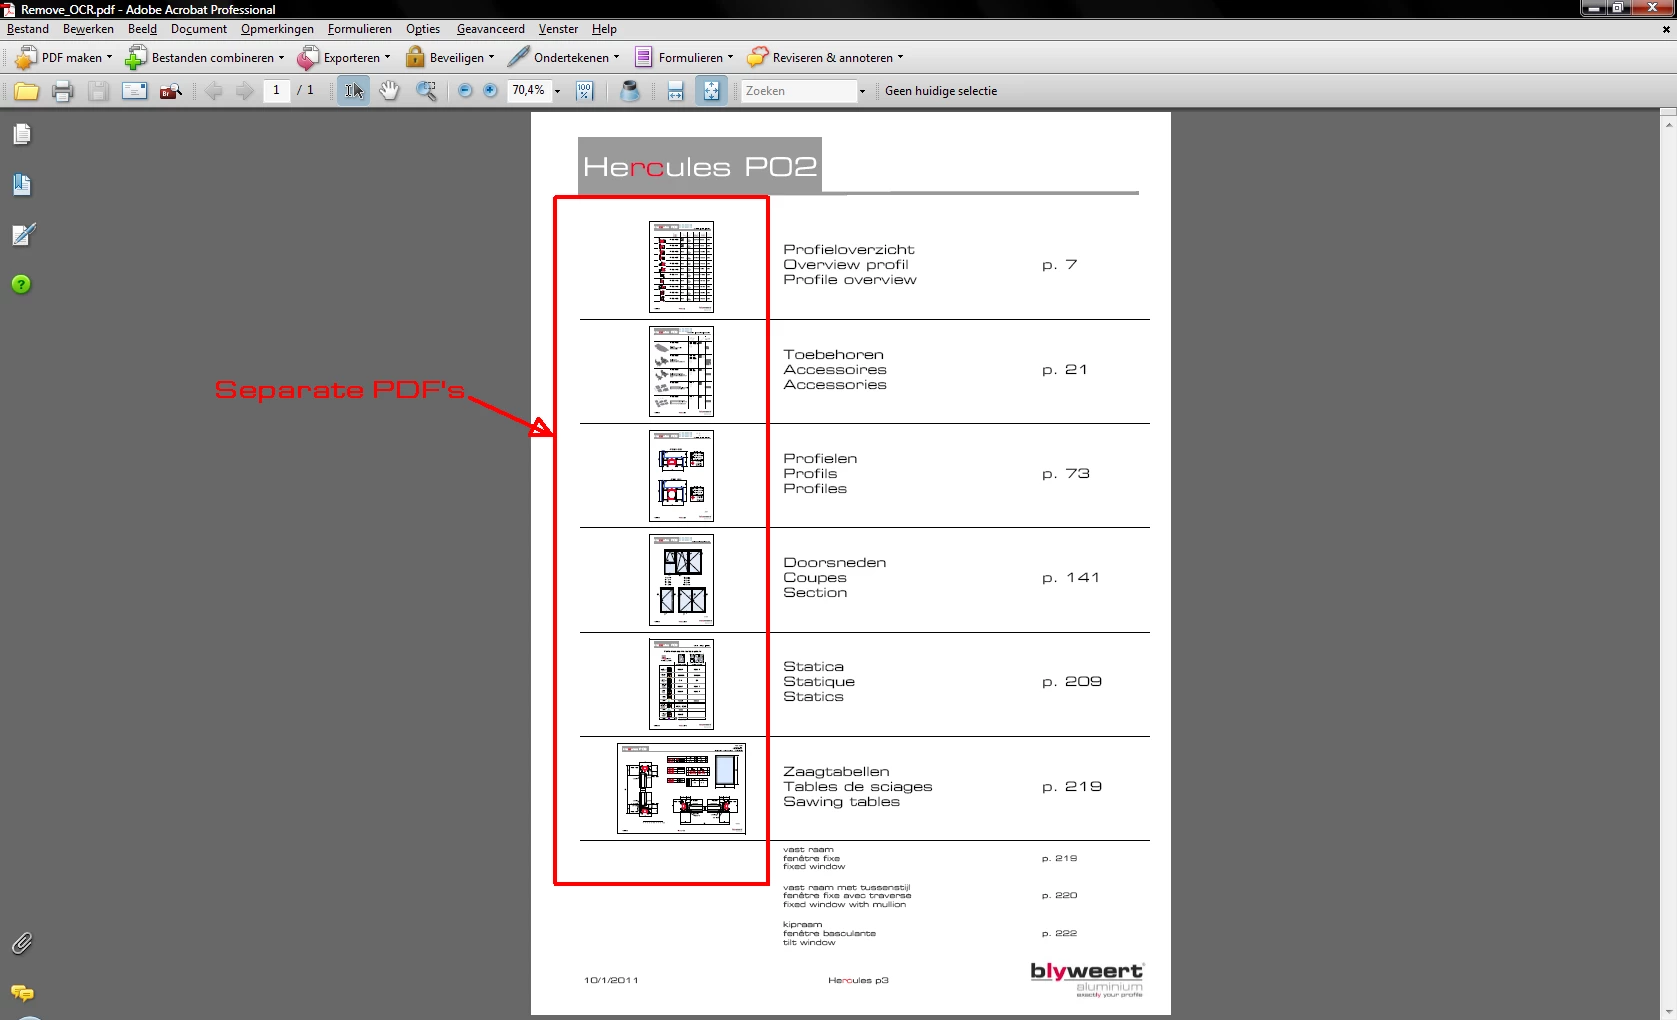Activate the Hand tool
Image resolution: width=1677 pixels, height=1020 pixels.
pyautogui.click(x=389, y=91)
